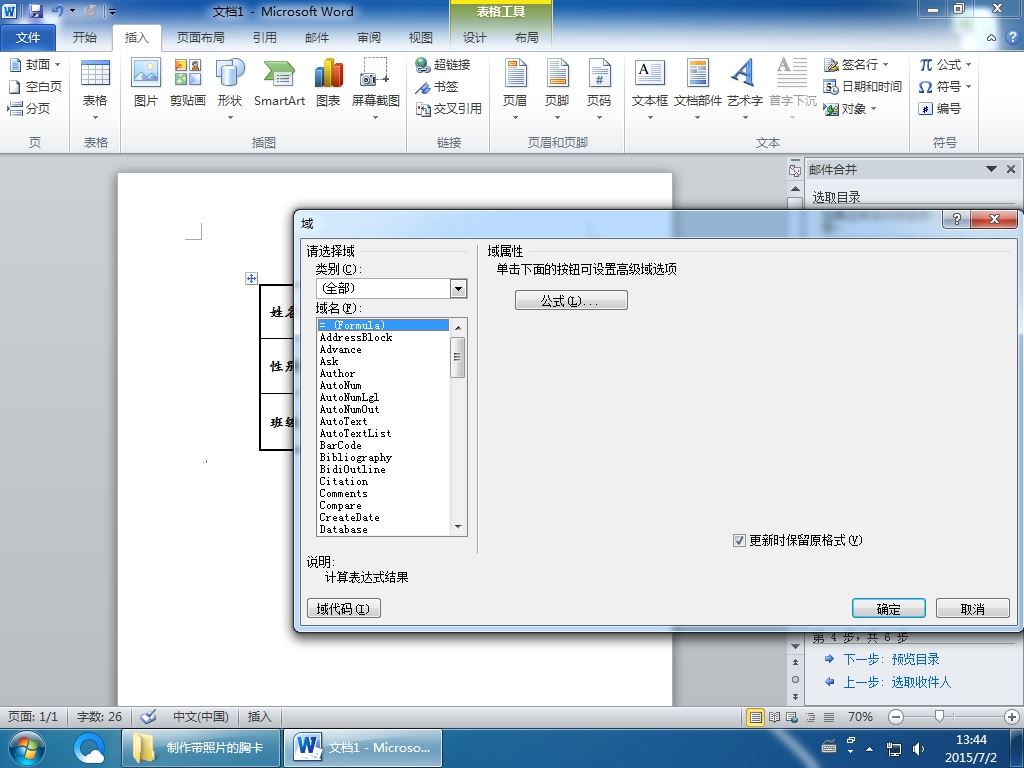Insert a 编号 number symbol
1024x768 pixels.
pyautogui.click(x=940, y=108)
